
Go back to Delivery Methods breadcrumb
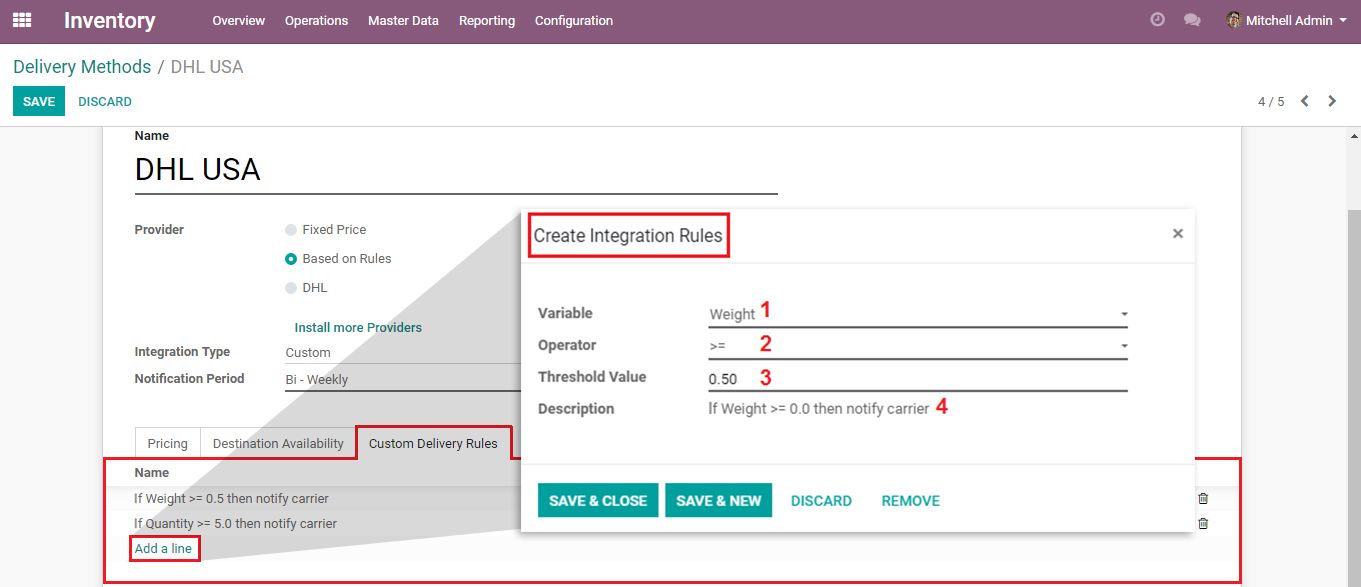(x=82, y=67)
